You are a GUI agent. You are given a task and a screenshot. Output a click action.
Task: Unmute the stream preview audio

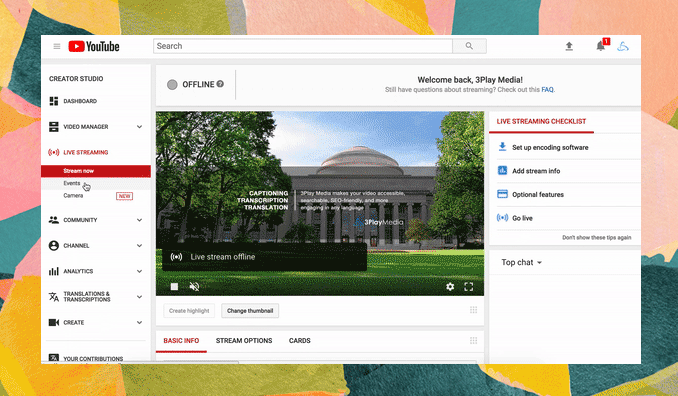[x=195, y=287]
